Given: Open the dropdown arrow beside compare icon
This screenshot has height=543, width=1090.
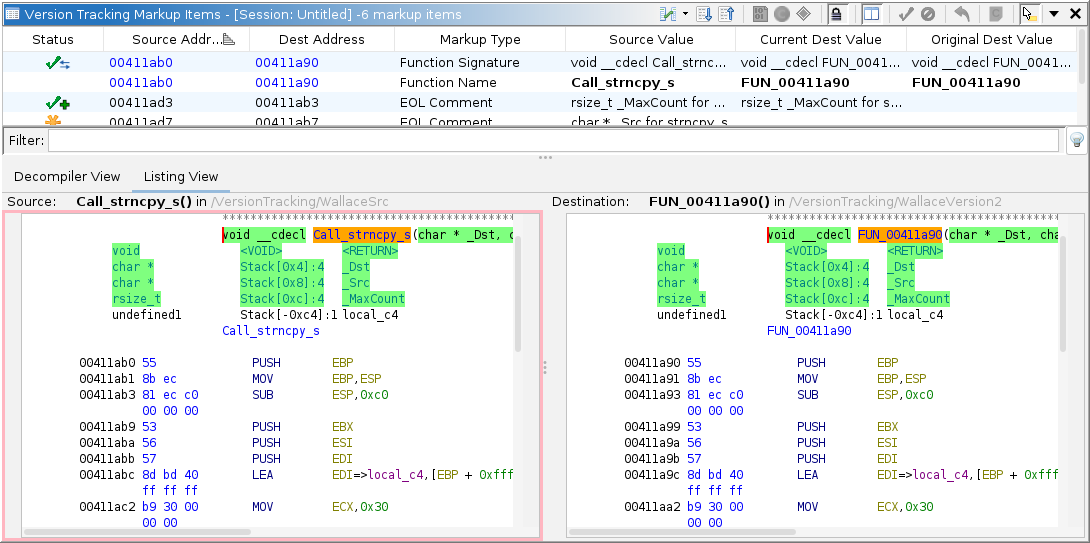Looking at the screenshot, I should [x=685, y=14].
